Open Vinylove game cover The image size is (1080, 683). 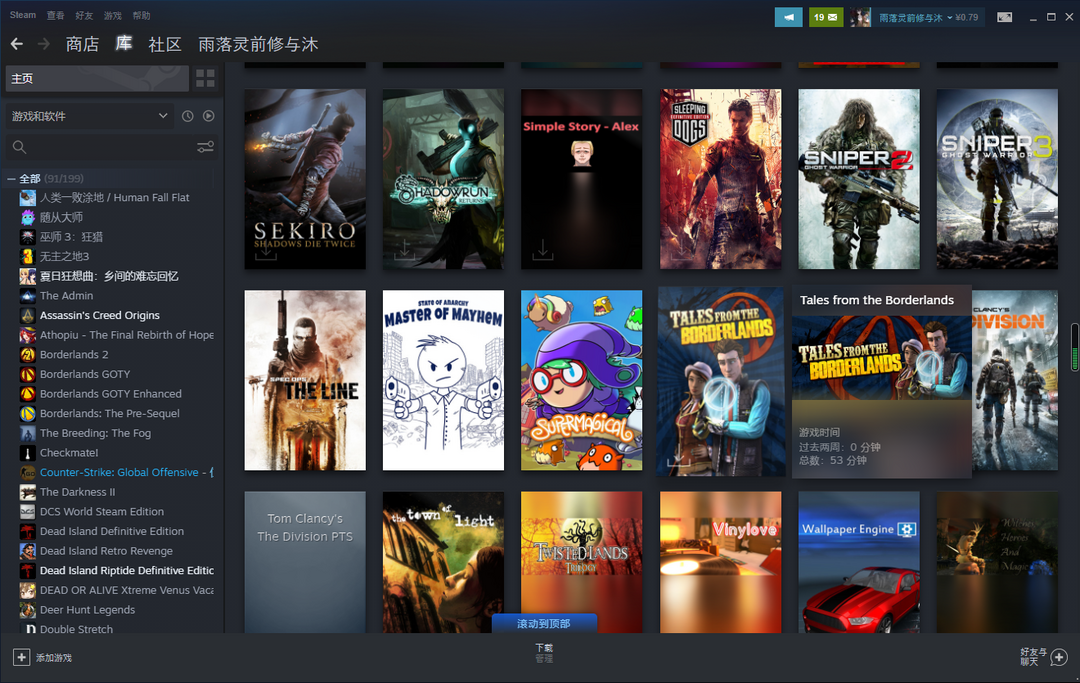[x=720, y=562]
